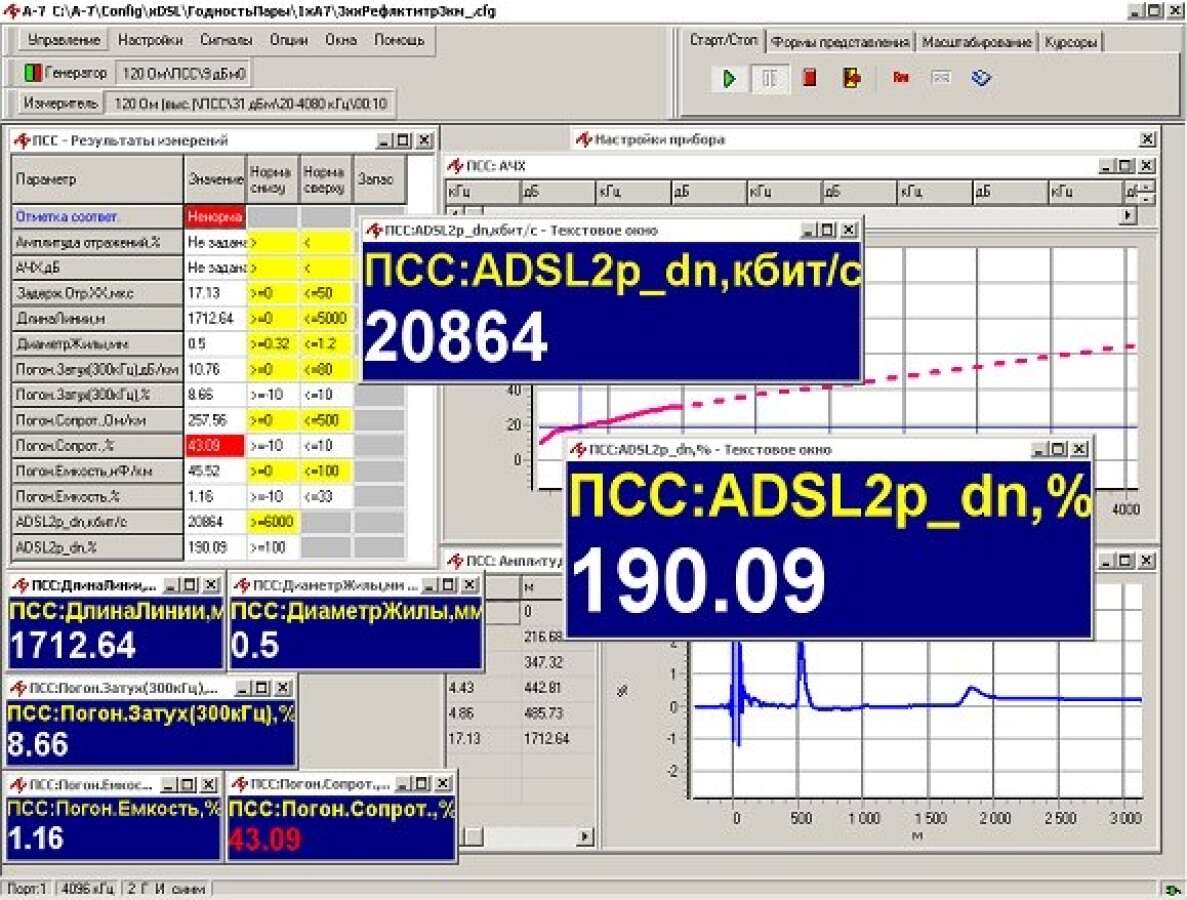
Task: Pause measurement with the pause icon
Action: tap(768, 78)
